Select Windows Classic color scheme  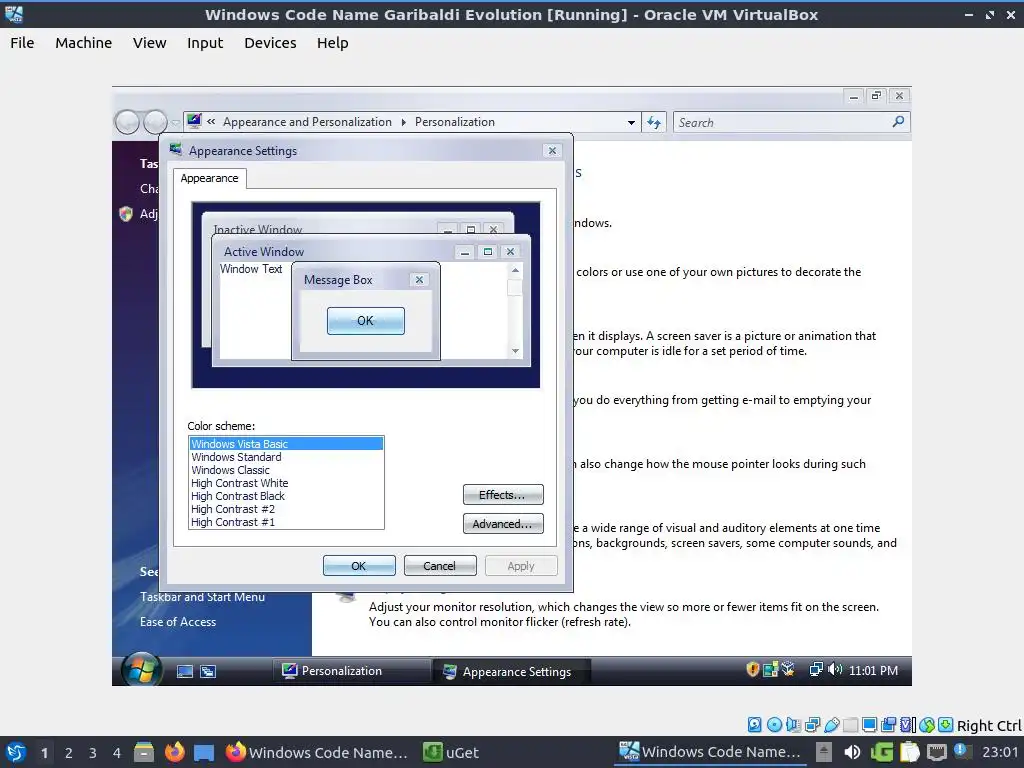286,470
